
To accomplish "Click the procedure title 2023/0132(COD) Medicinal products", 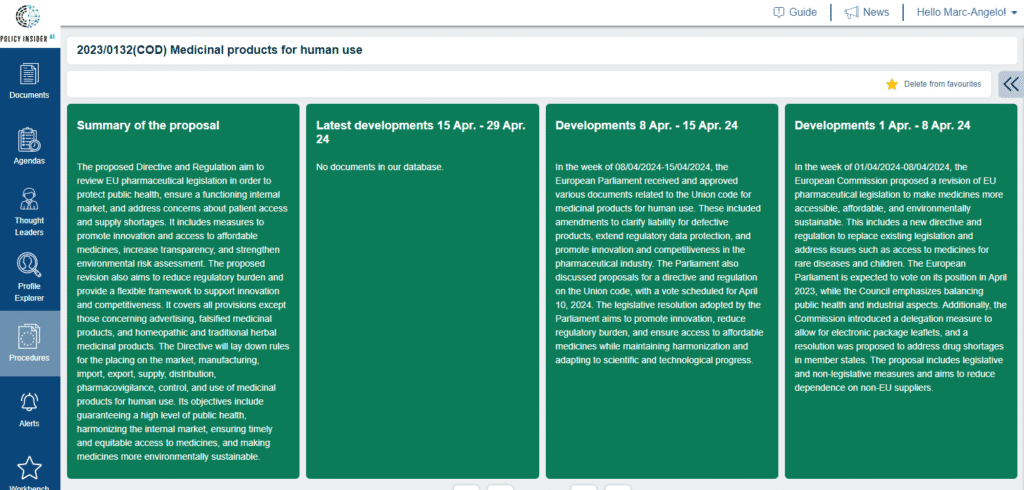I will (x=219, y=50).
